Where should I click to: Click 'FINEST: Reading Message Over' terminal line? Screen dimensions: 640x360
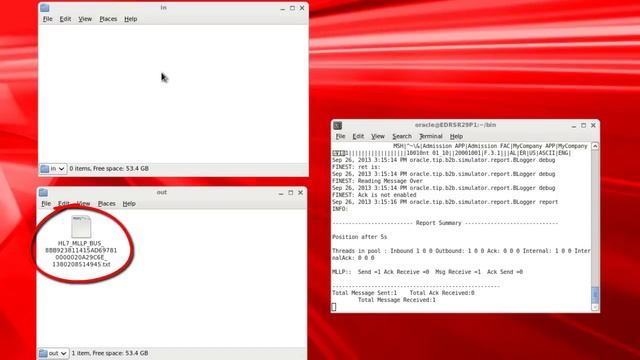(x=378, y=181)
